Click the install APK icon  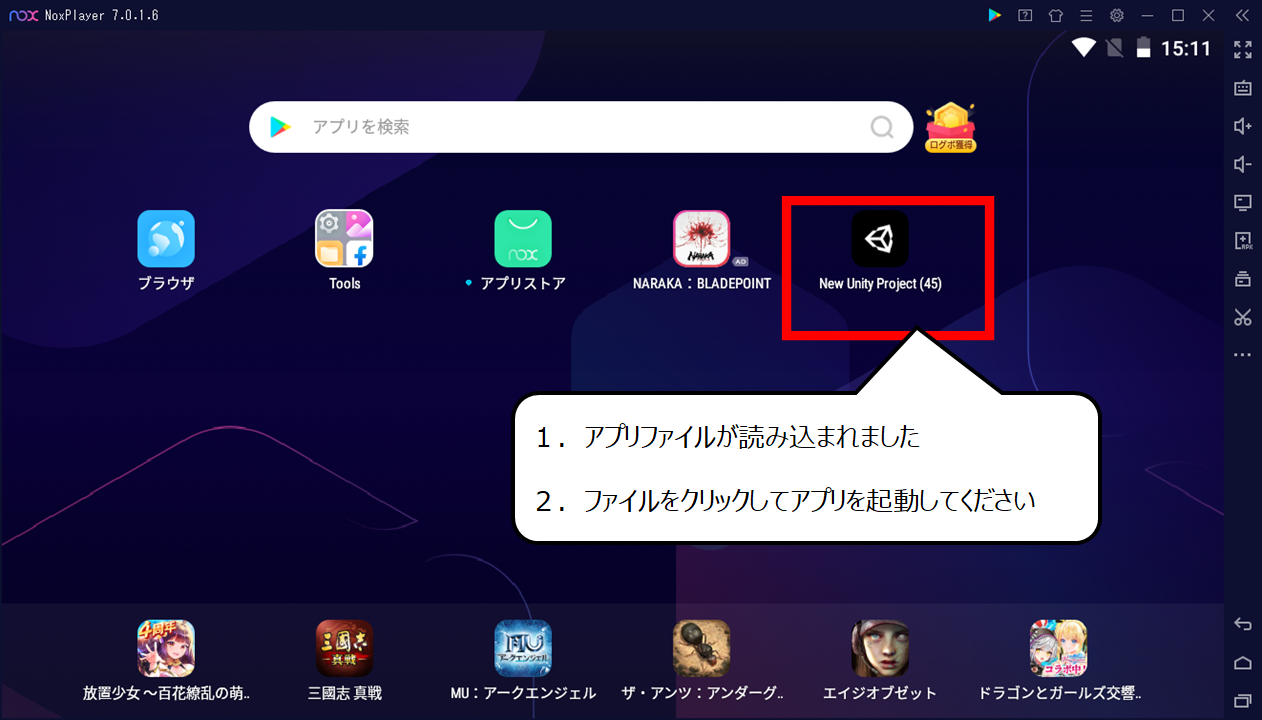click(x=1243, y=241)
